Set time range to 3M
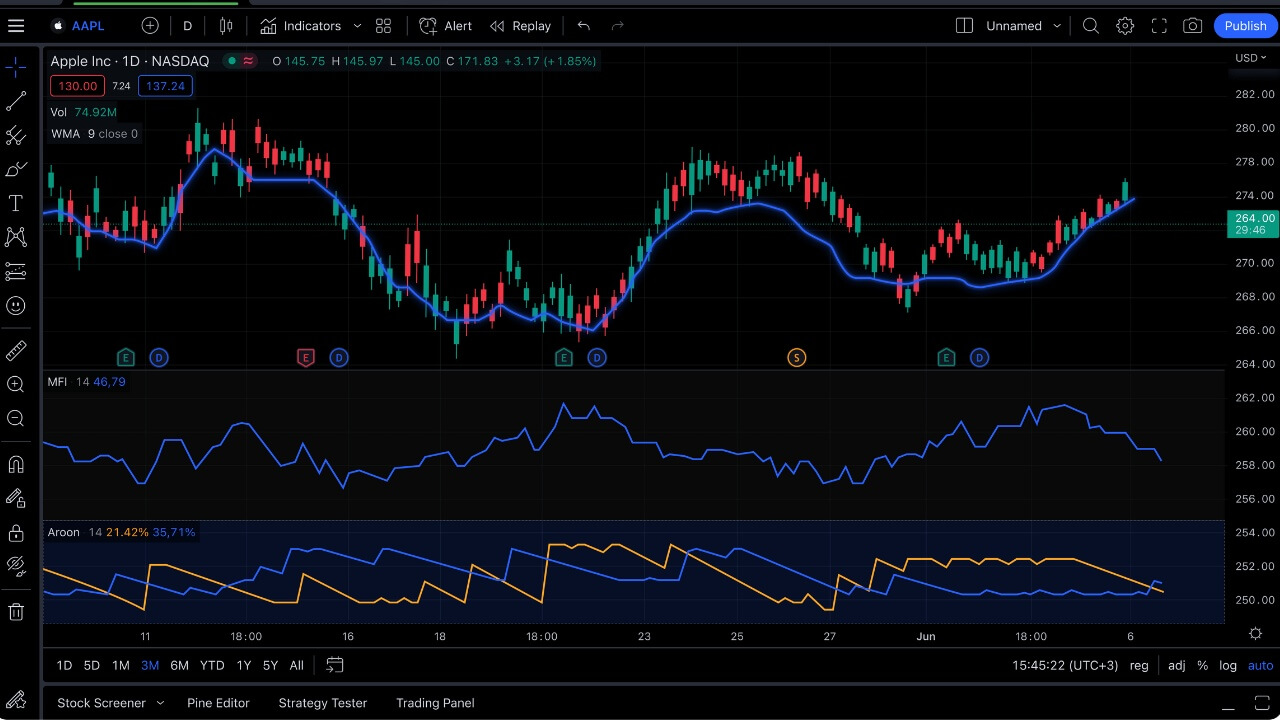The image size is (1280, 720). [x=150, y=665]
